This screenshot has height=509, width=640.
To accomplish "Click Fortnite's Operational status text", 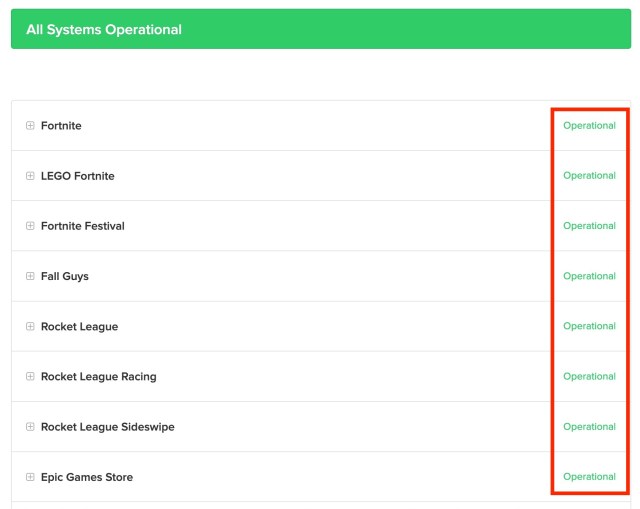I will point(589,126).
